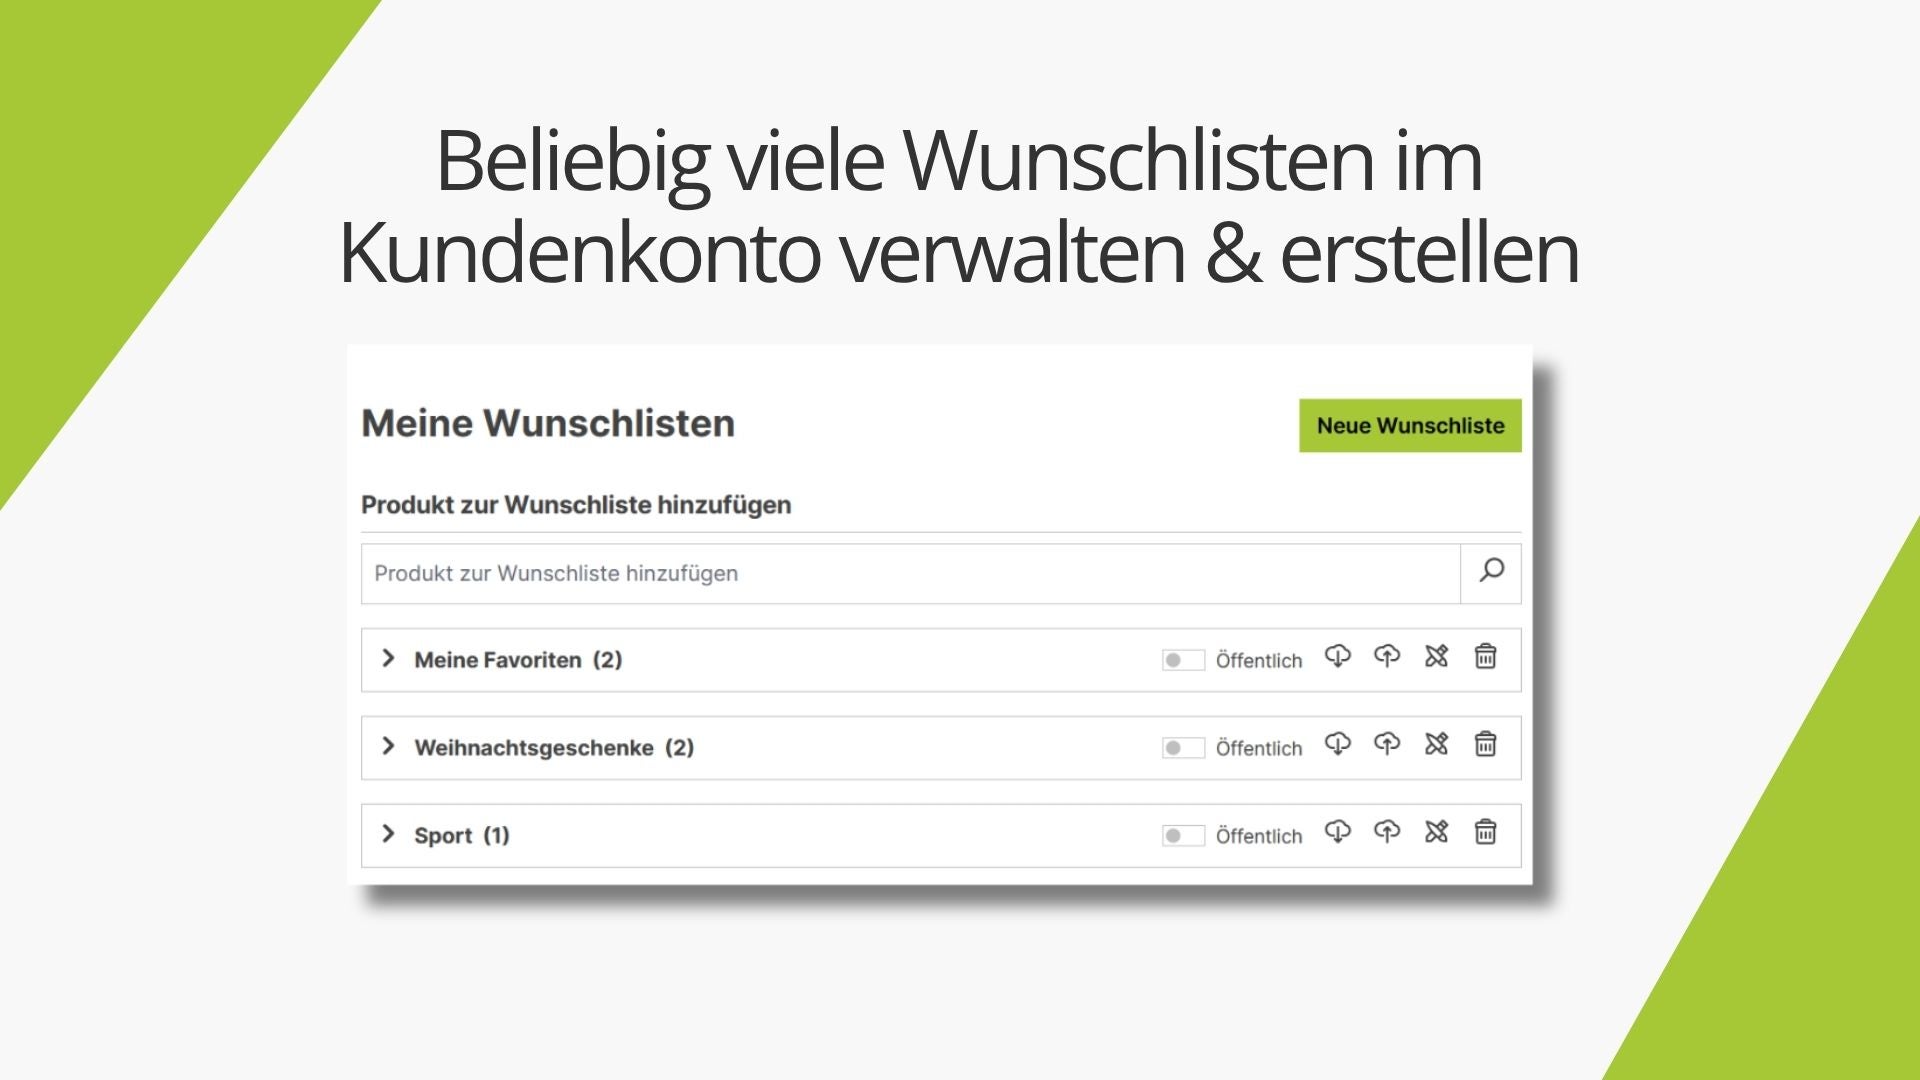1920x1080 pixels.
Task: Edit Weihnachtsgeschenke with the pencil icon
Action: (1436, 744)
